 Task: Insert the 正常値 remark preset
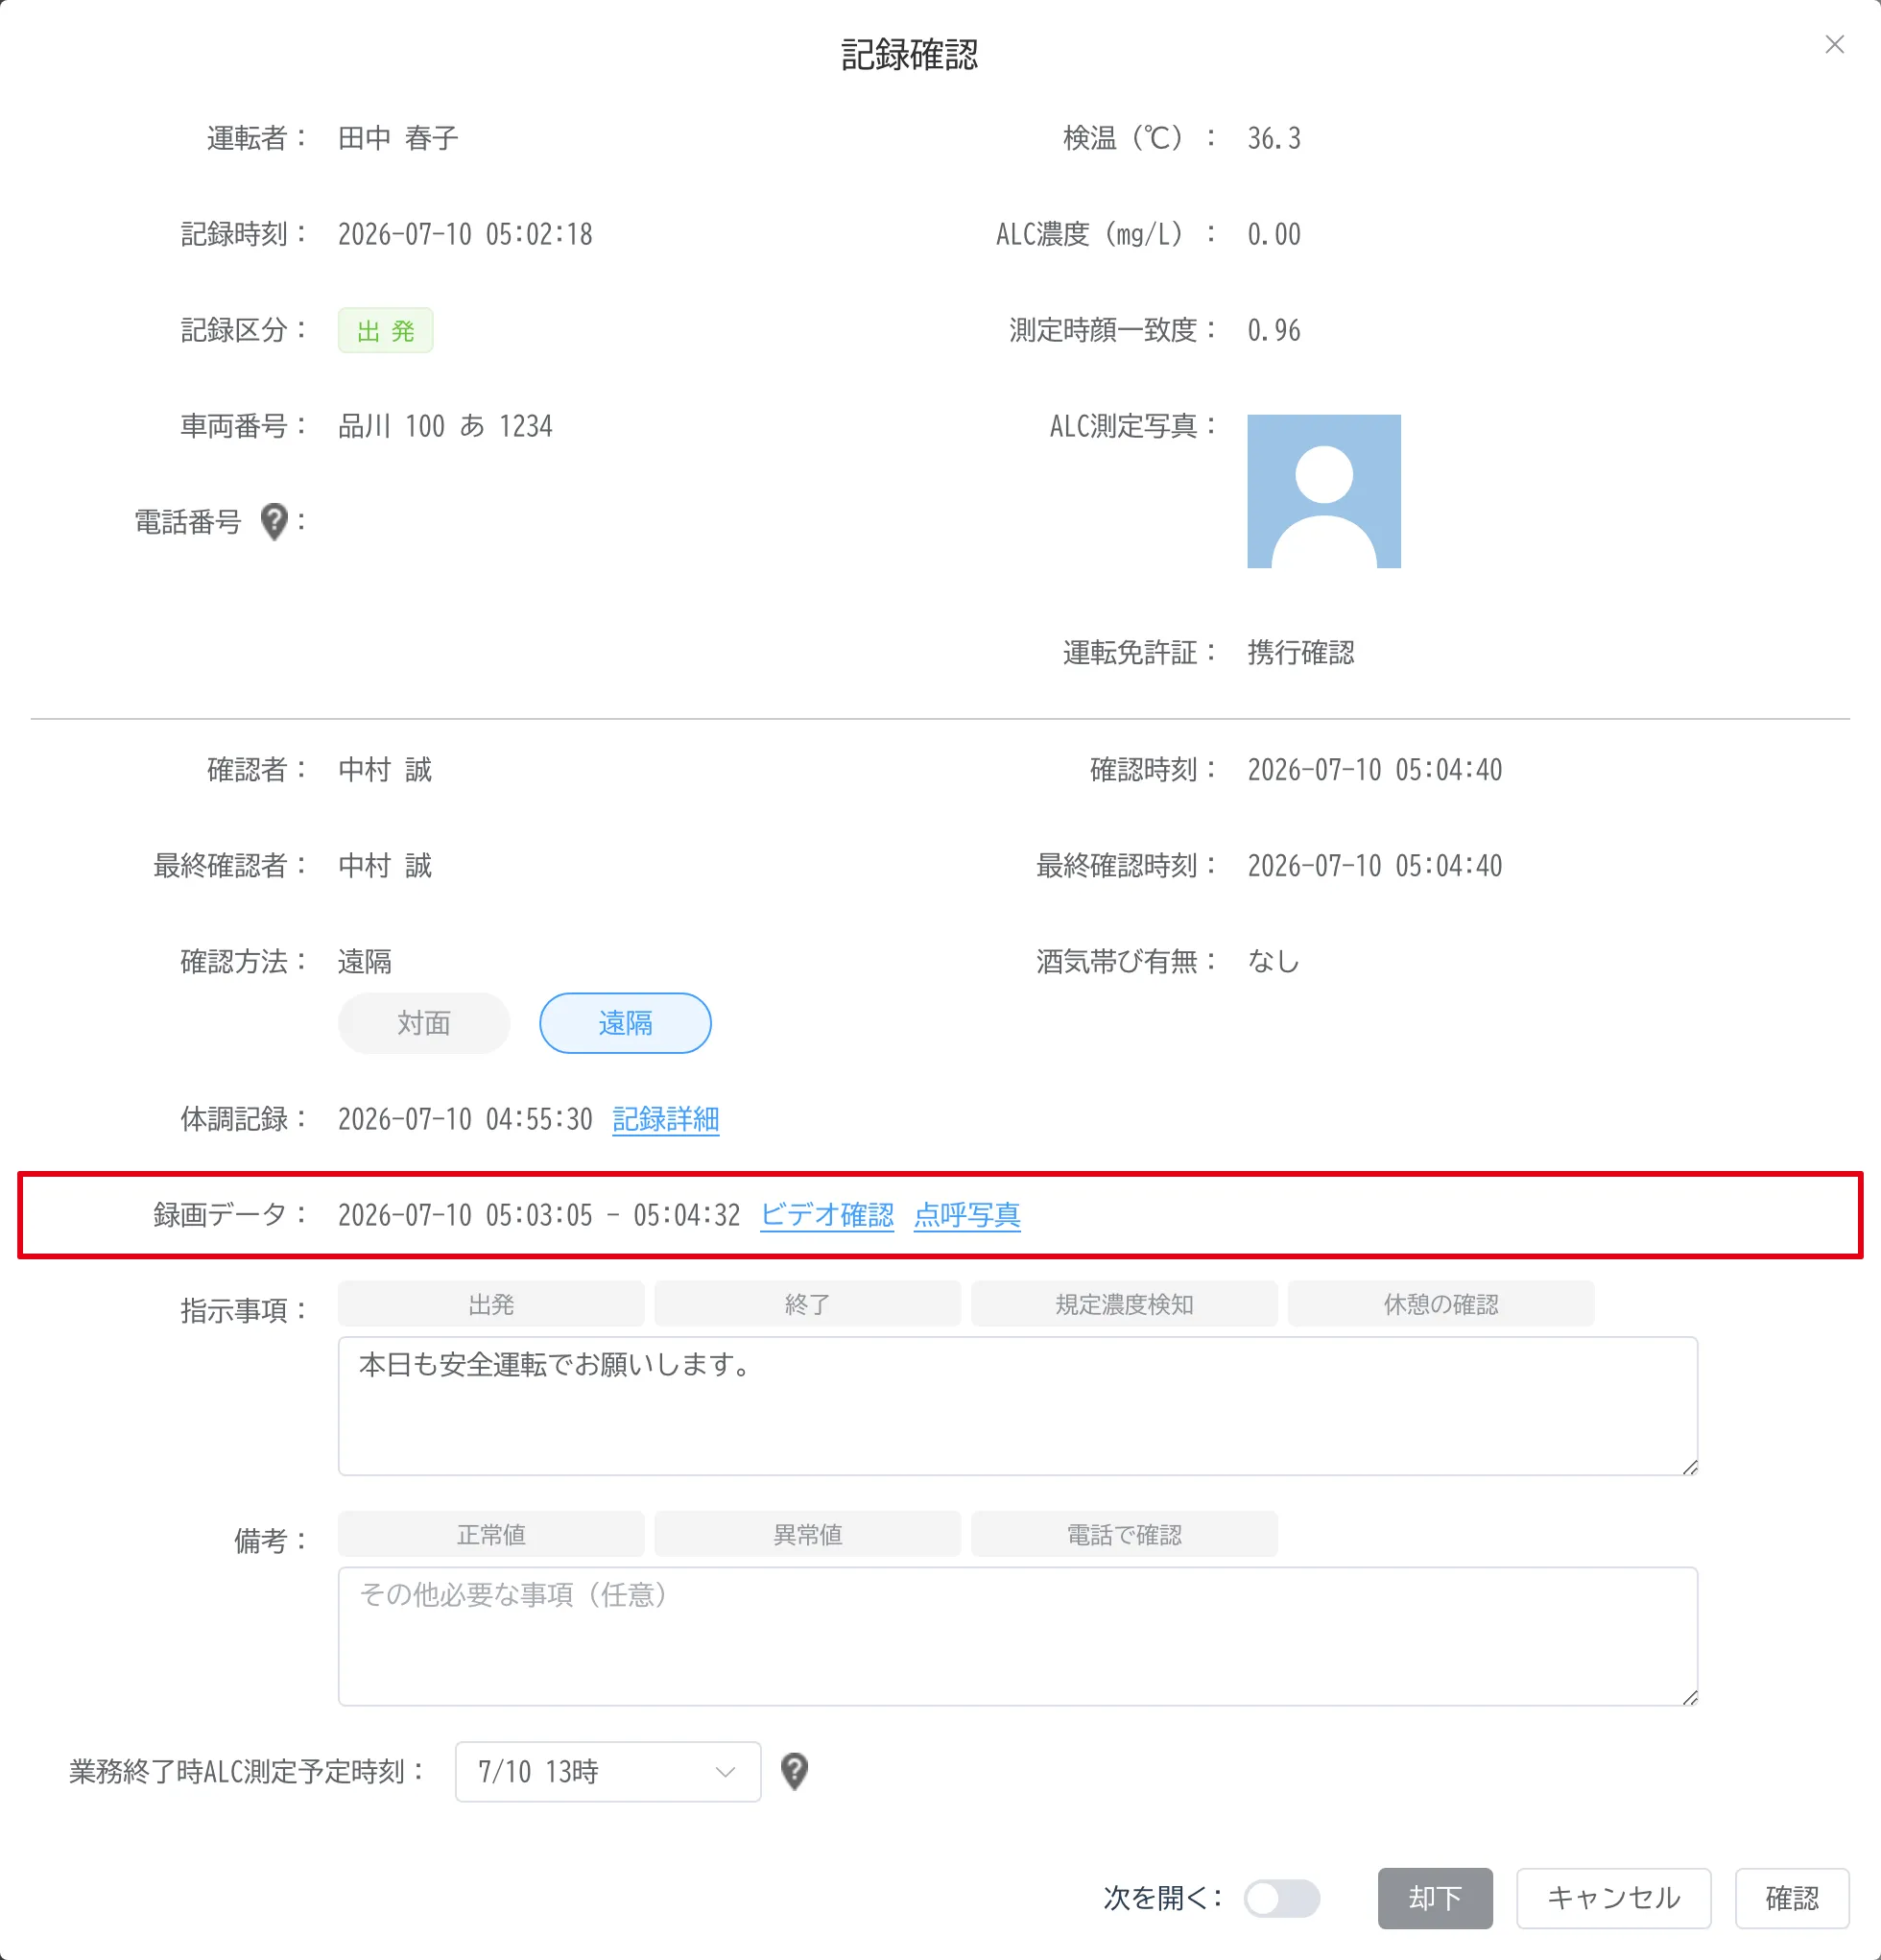point(491,1534)
